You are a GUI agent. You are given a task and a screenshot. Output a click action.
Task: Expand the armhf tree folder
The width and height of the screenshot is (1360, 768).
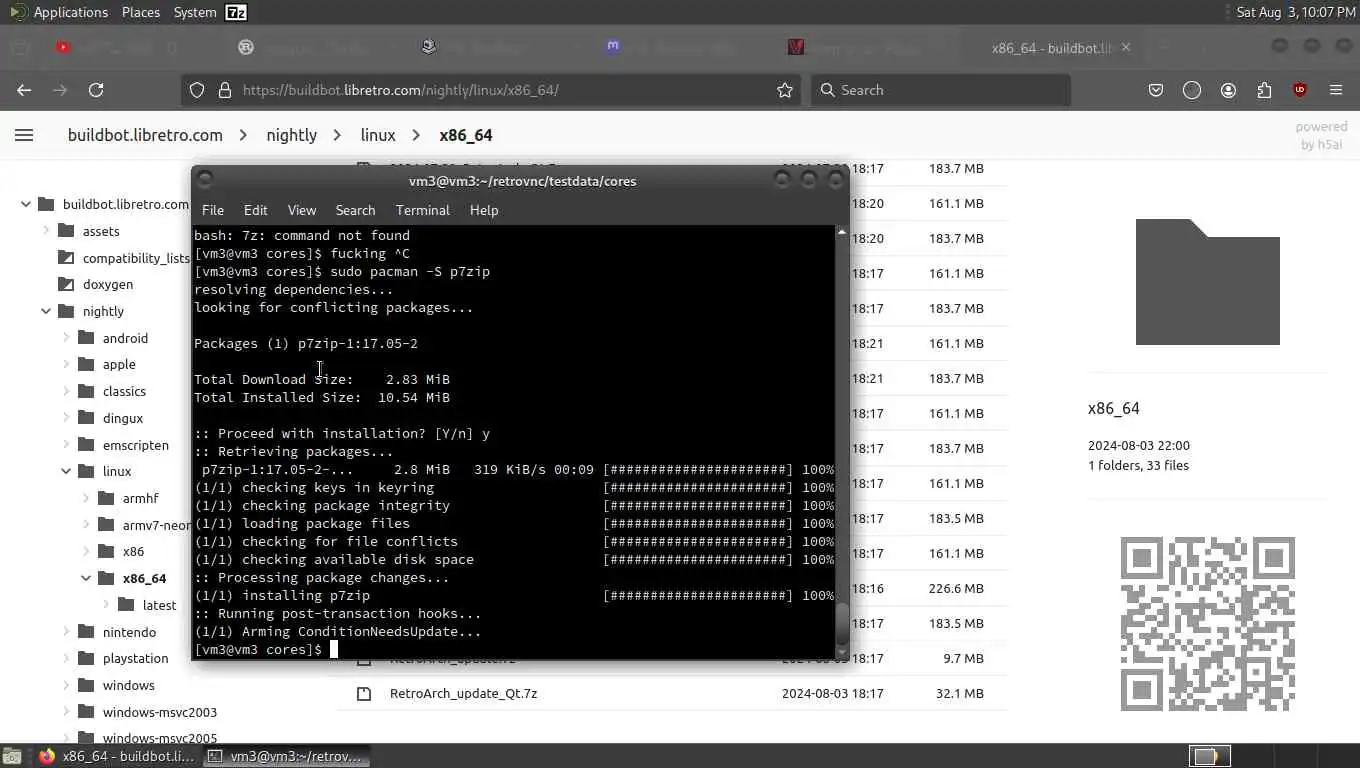coord(86,498)
